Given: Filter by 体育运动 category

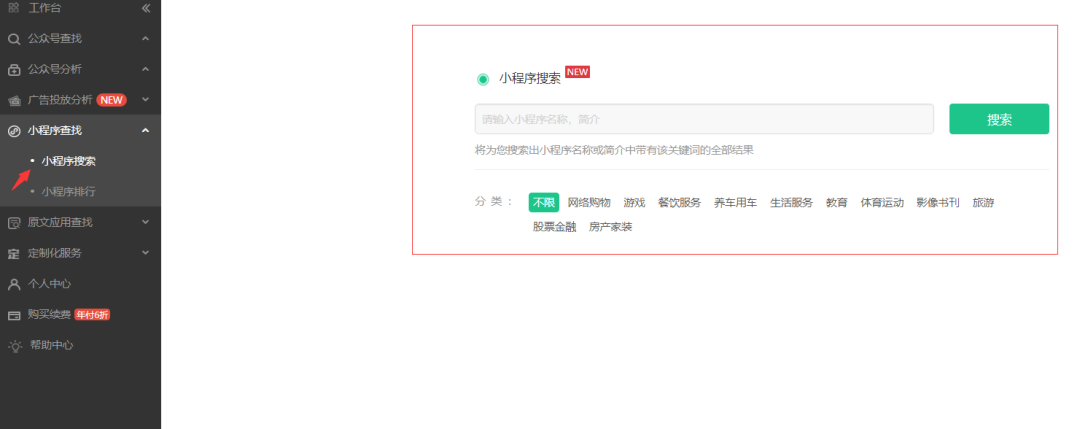Looking at the screenshot, I should (882, 202).
